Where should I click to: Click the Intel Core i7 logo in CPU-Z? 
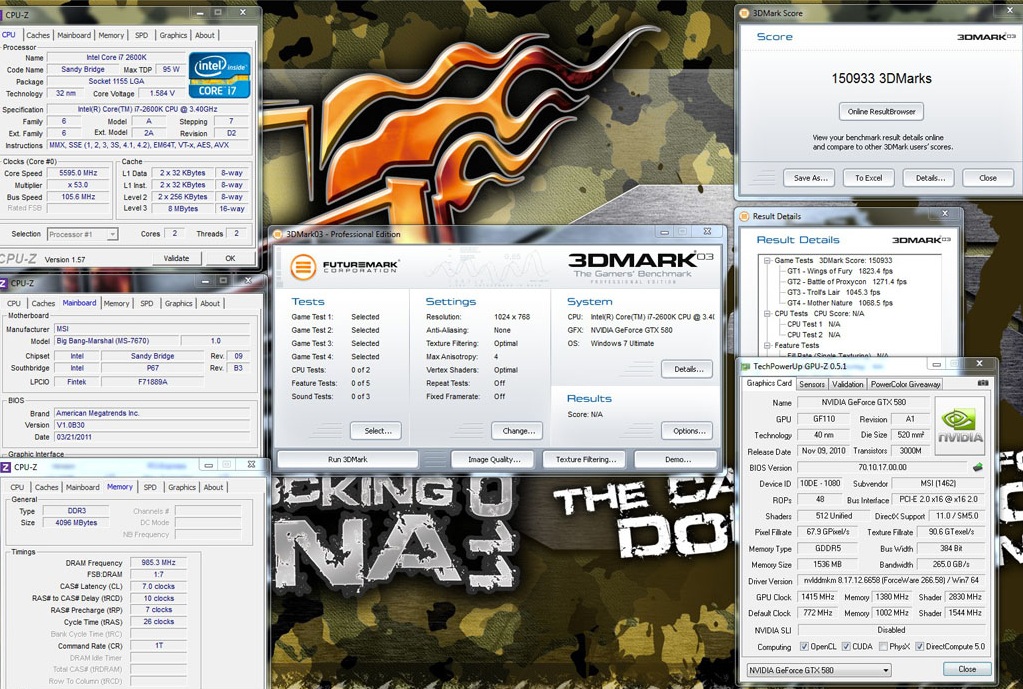tap(220, 75)
